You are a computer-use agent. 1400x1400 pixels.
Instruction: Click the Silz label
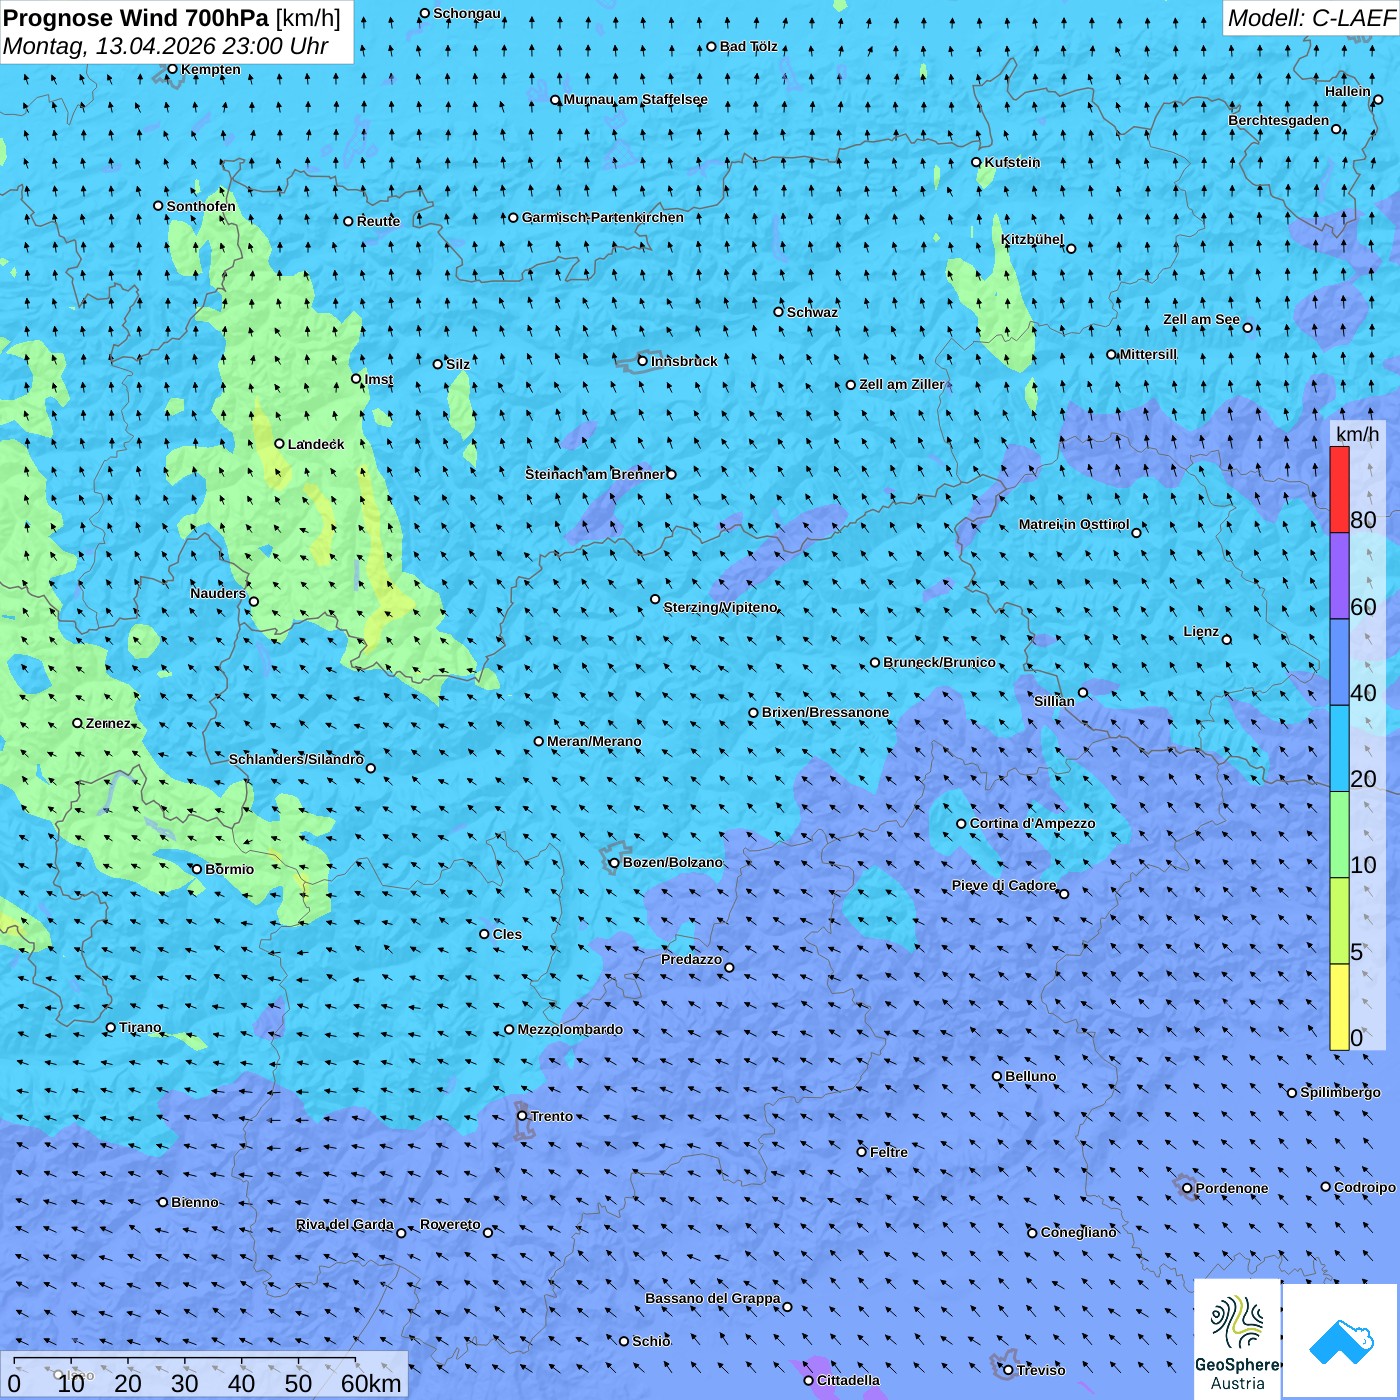[x=458, y=364]
